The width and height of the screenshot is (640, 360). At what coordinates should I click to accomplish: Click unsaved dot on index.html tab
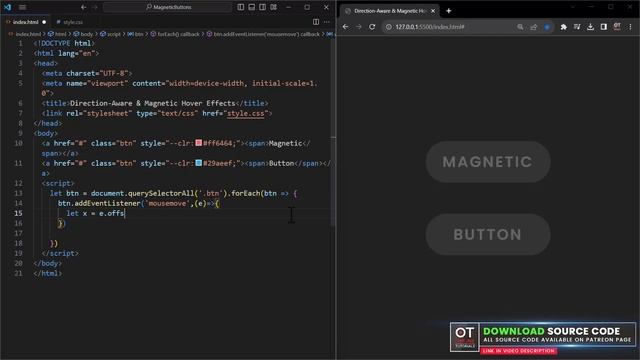coord(44,22)
